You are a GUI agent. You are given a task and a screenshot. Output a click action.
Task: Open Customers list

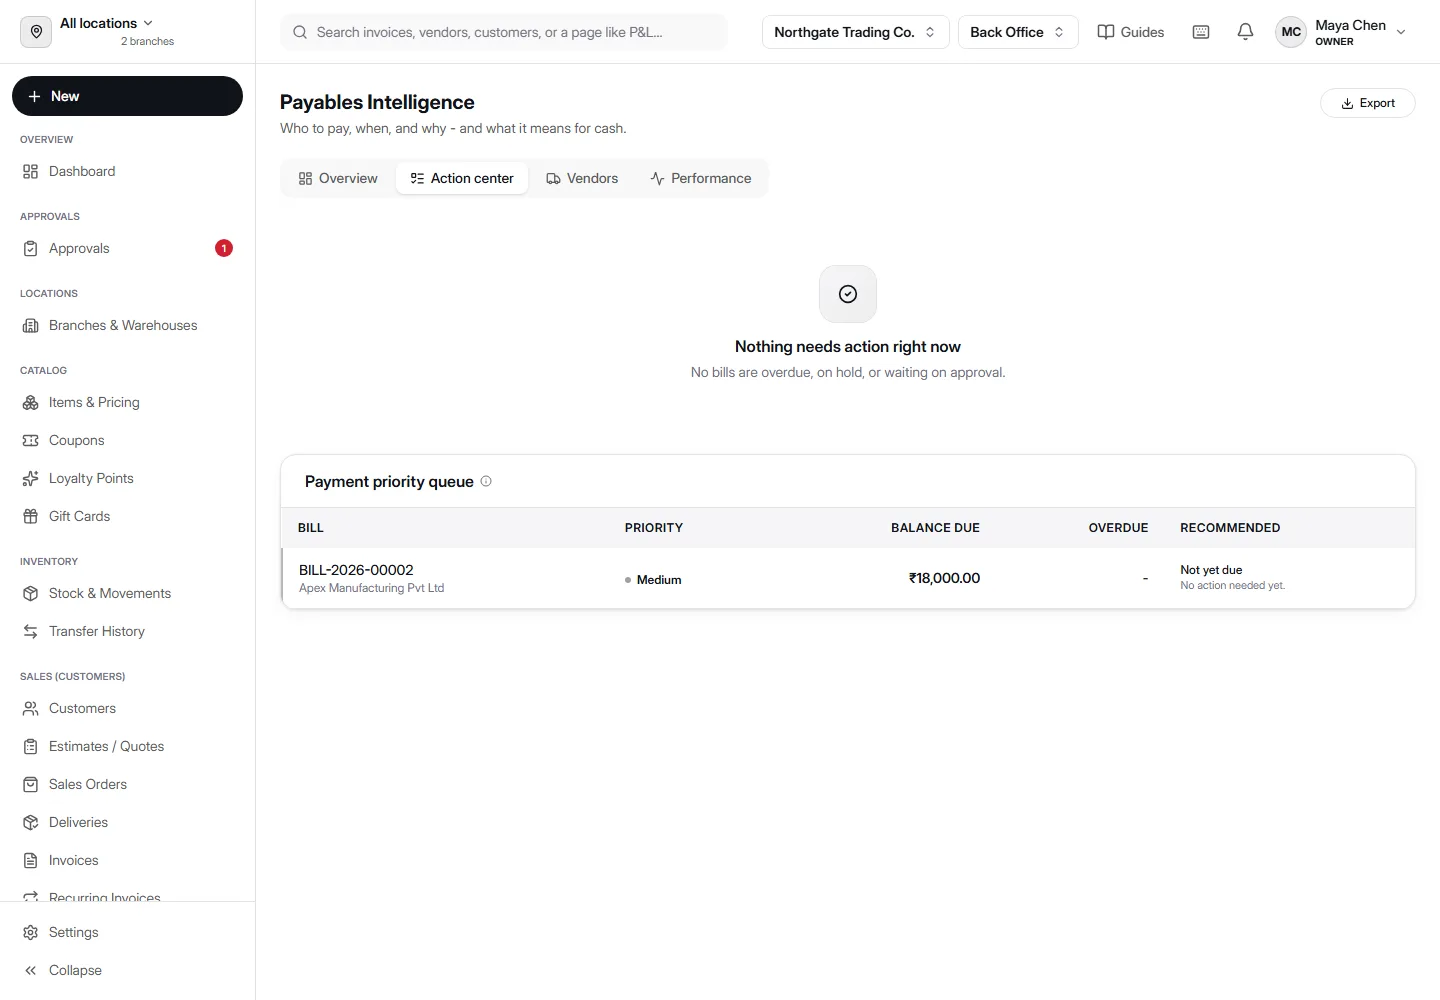[x=127, y=708]
